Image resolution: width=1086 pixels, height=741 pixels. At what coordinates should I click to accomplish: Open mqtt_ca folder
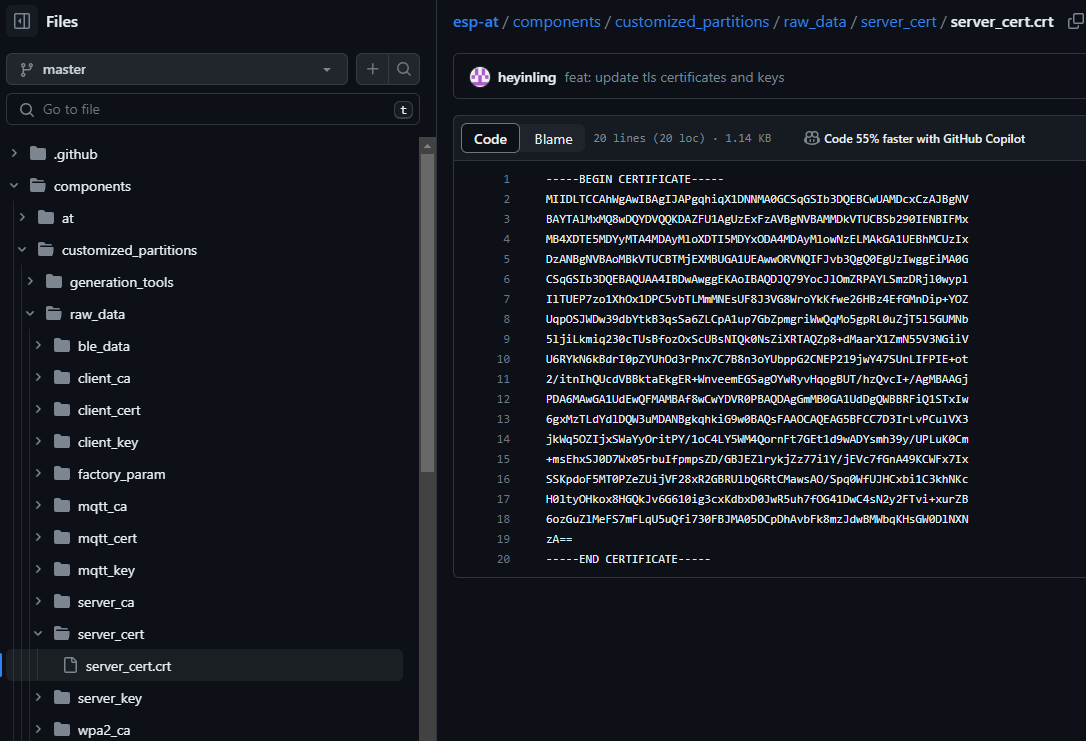tap(102, 506)
